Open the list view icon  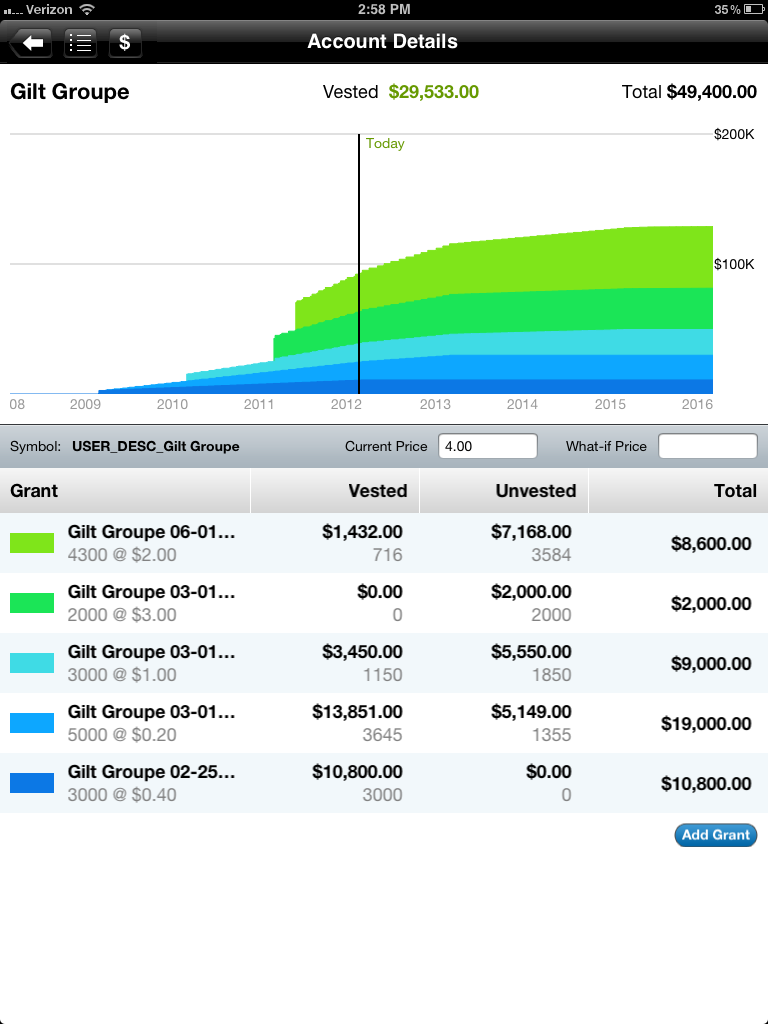(80, 43)
